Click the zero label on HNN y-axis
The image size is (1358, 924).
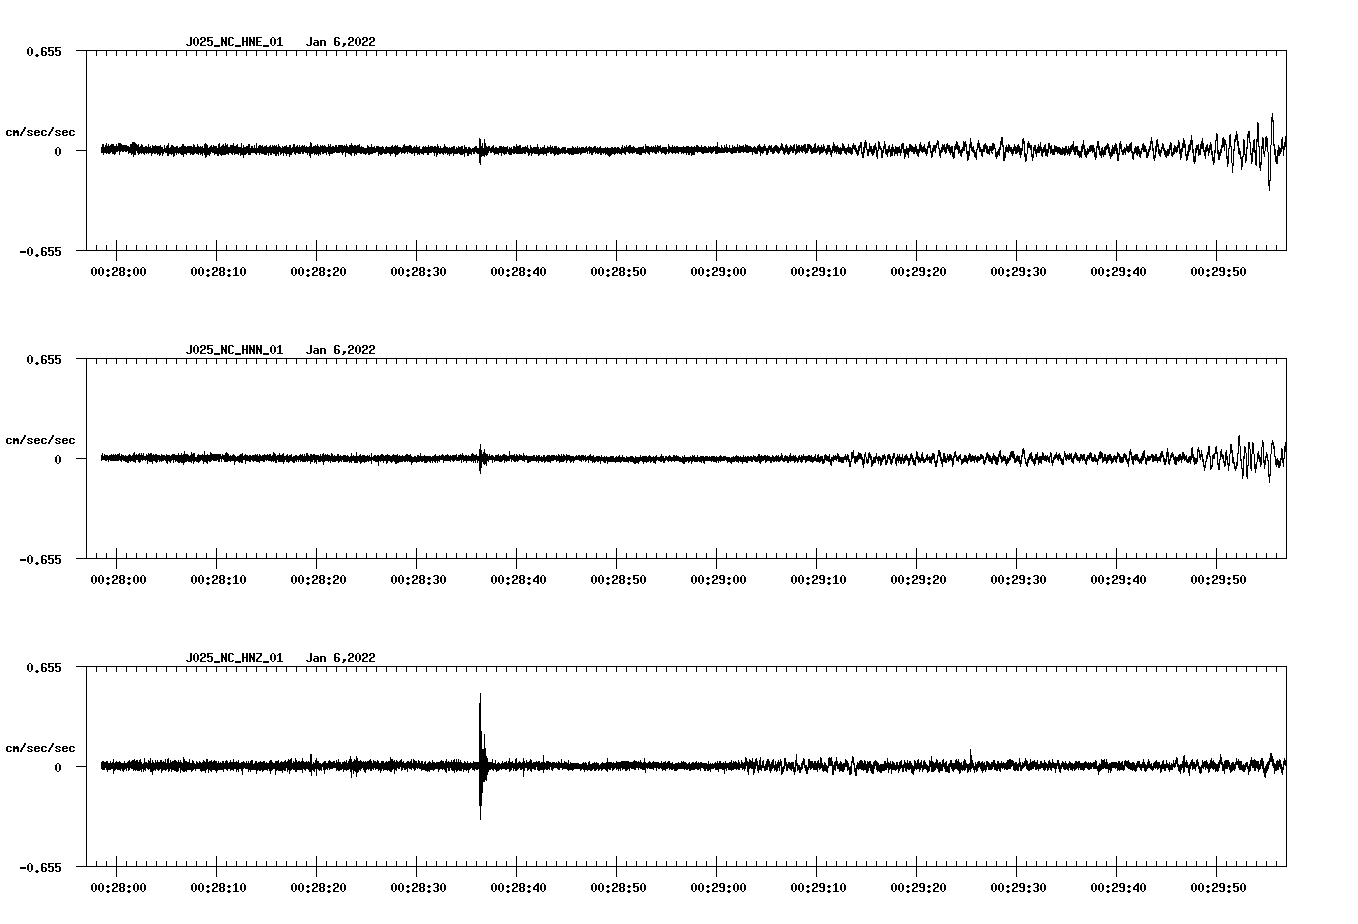tap(58, 459)
